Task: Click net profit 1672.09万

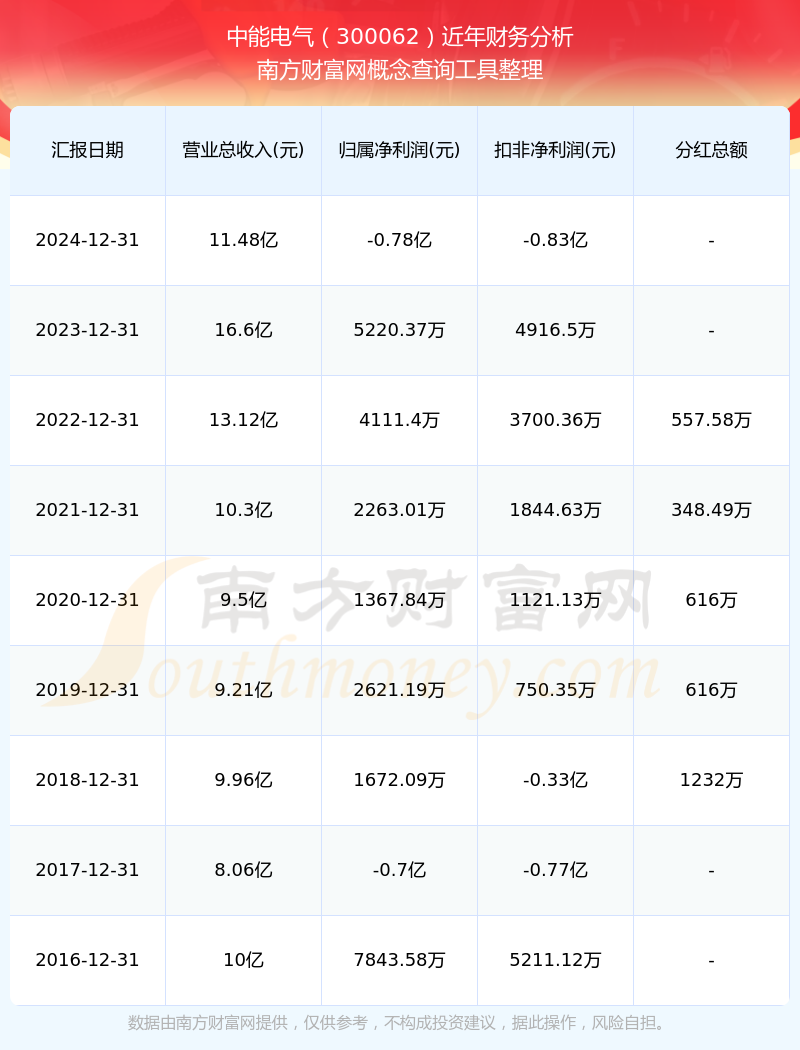Action: [x=400, y=780]
